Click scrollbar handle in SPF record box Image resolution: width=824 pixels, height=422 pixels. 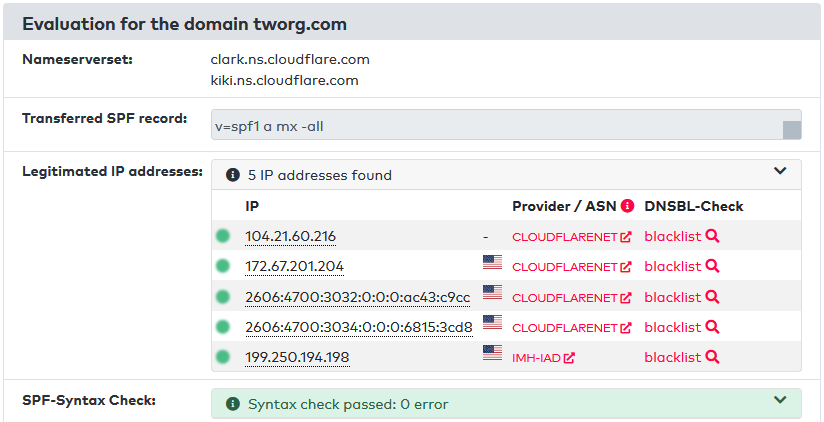[791, 129]
